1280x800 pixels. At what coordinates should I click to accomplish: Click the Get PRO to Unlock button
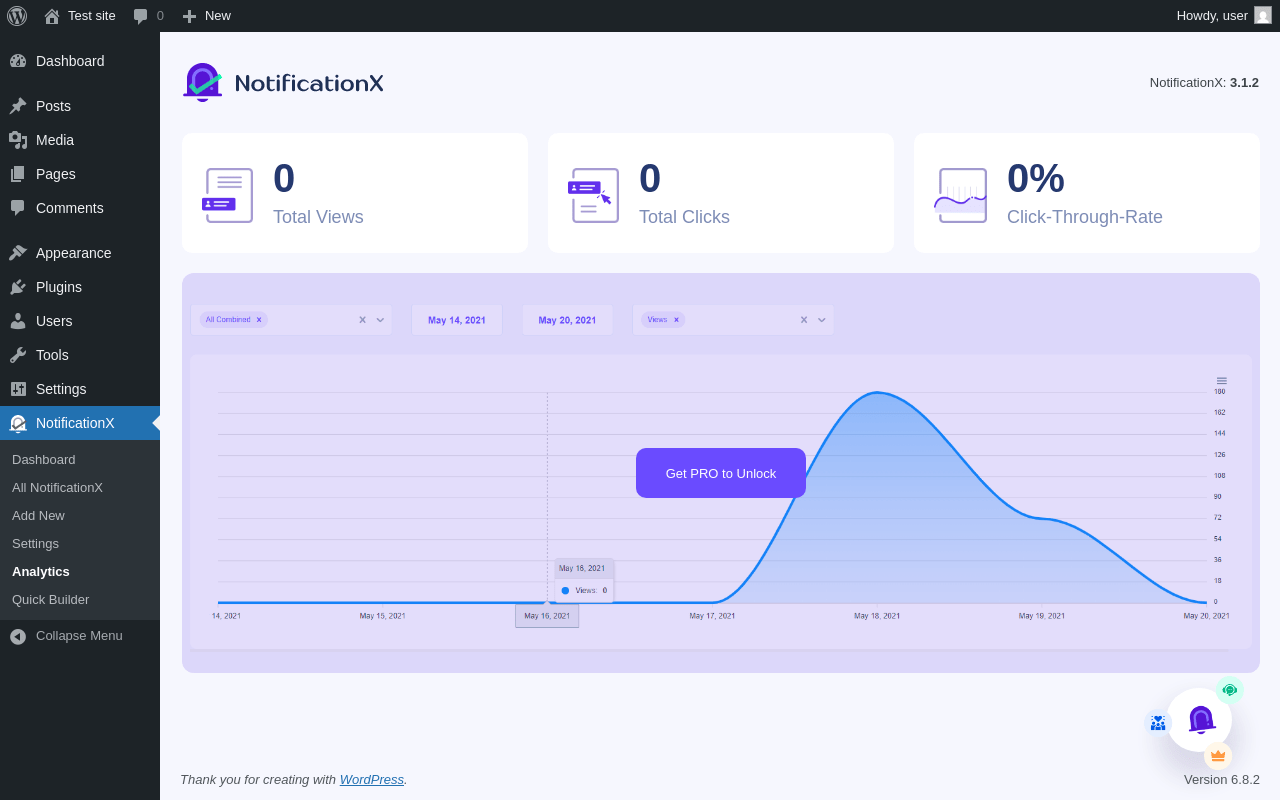(x=721, y=473)
